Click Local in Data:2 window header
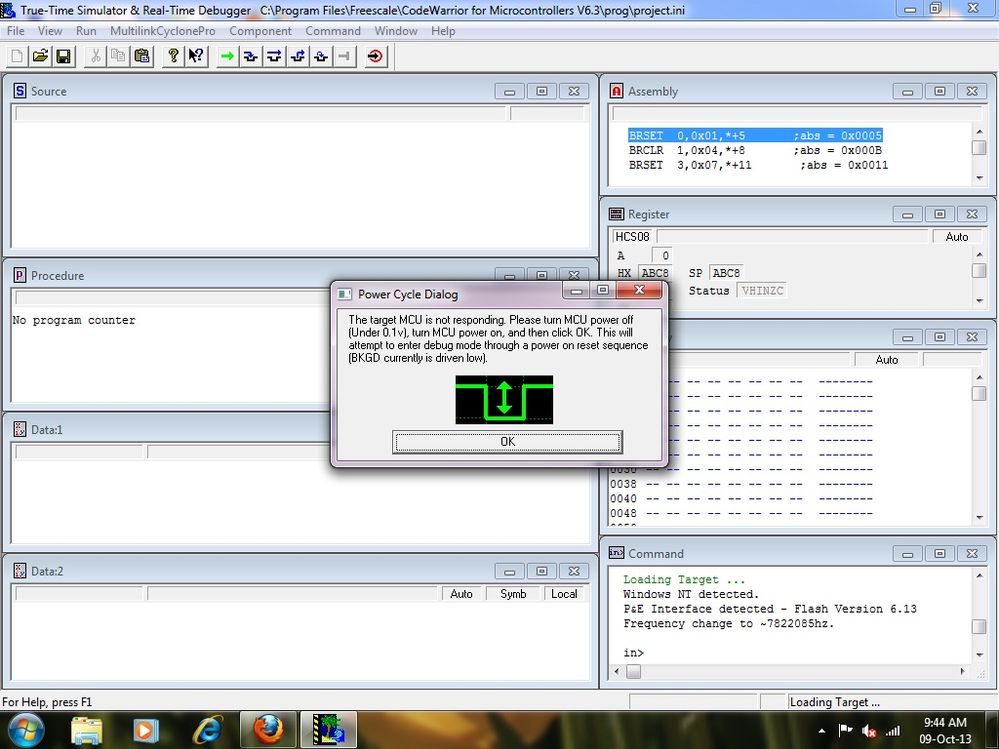 click(x=564, y=594)
